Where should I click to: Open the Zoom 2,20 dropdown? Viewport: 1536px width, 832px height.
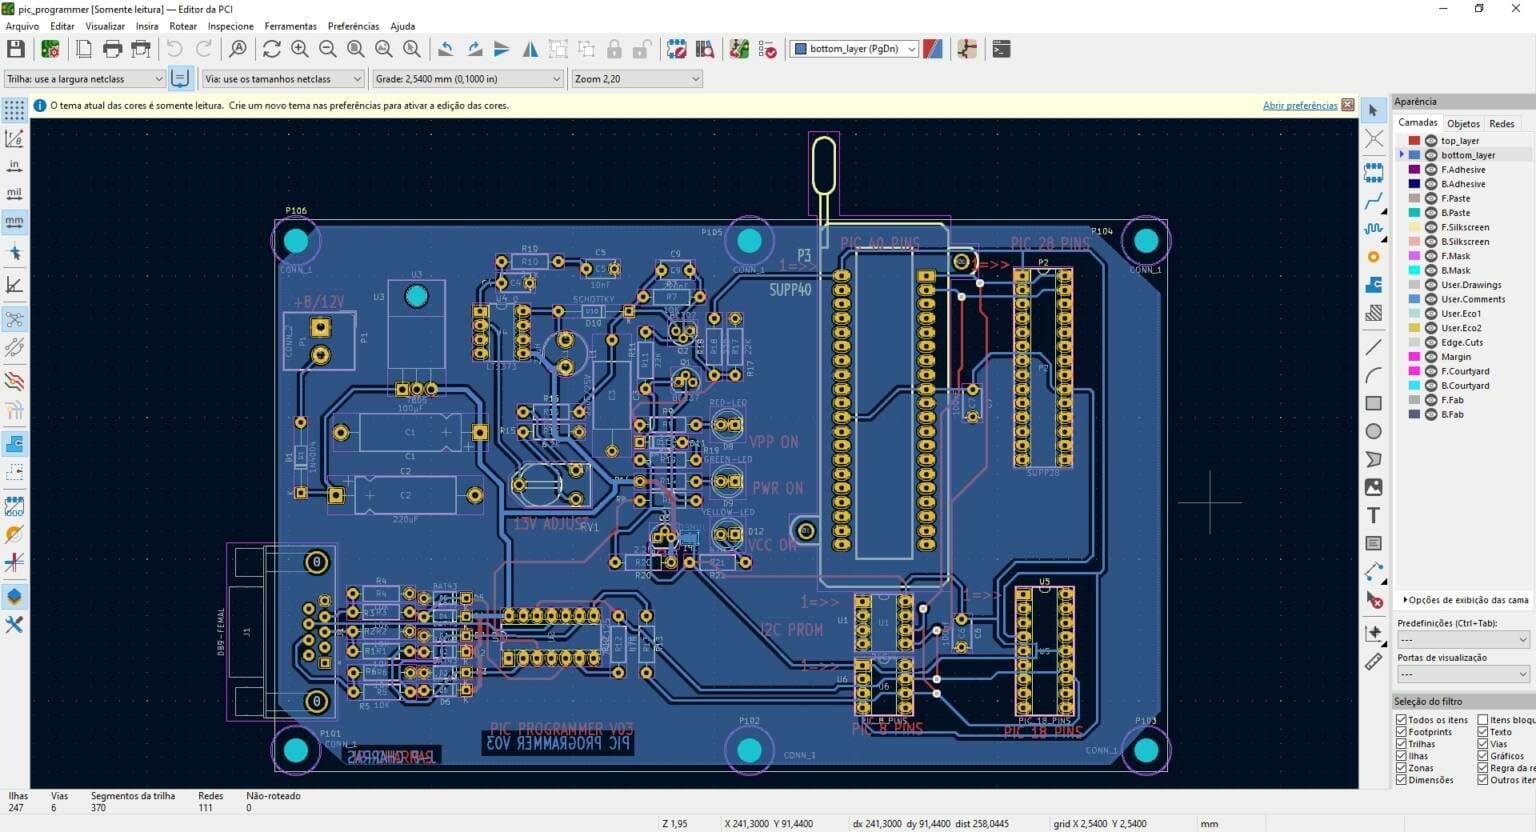694,78
